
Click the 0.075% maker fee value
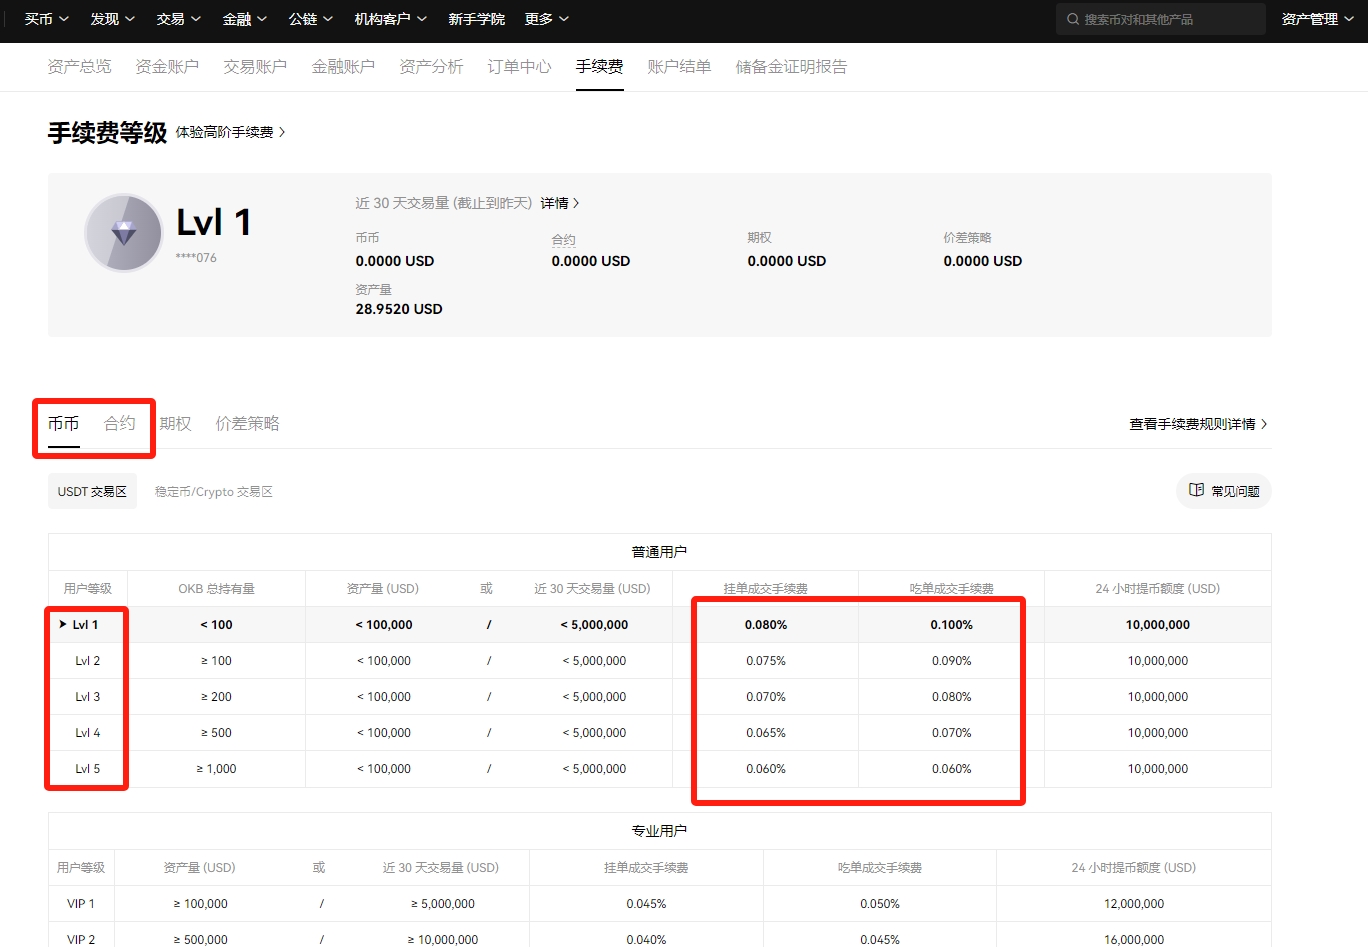tap(766, 661)
